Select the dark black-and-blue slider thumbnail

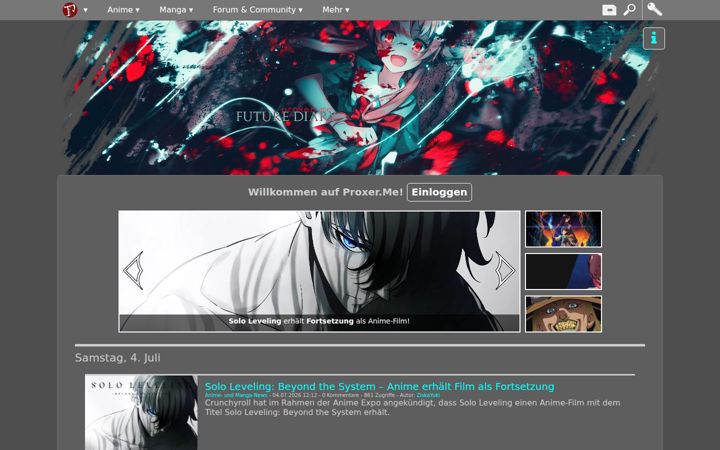click(x=563, y=271)
